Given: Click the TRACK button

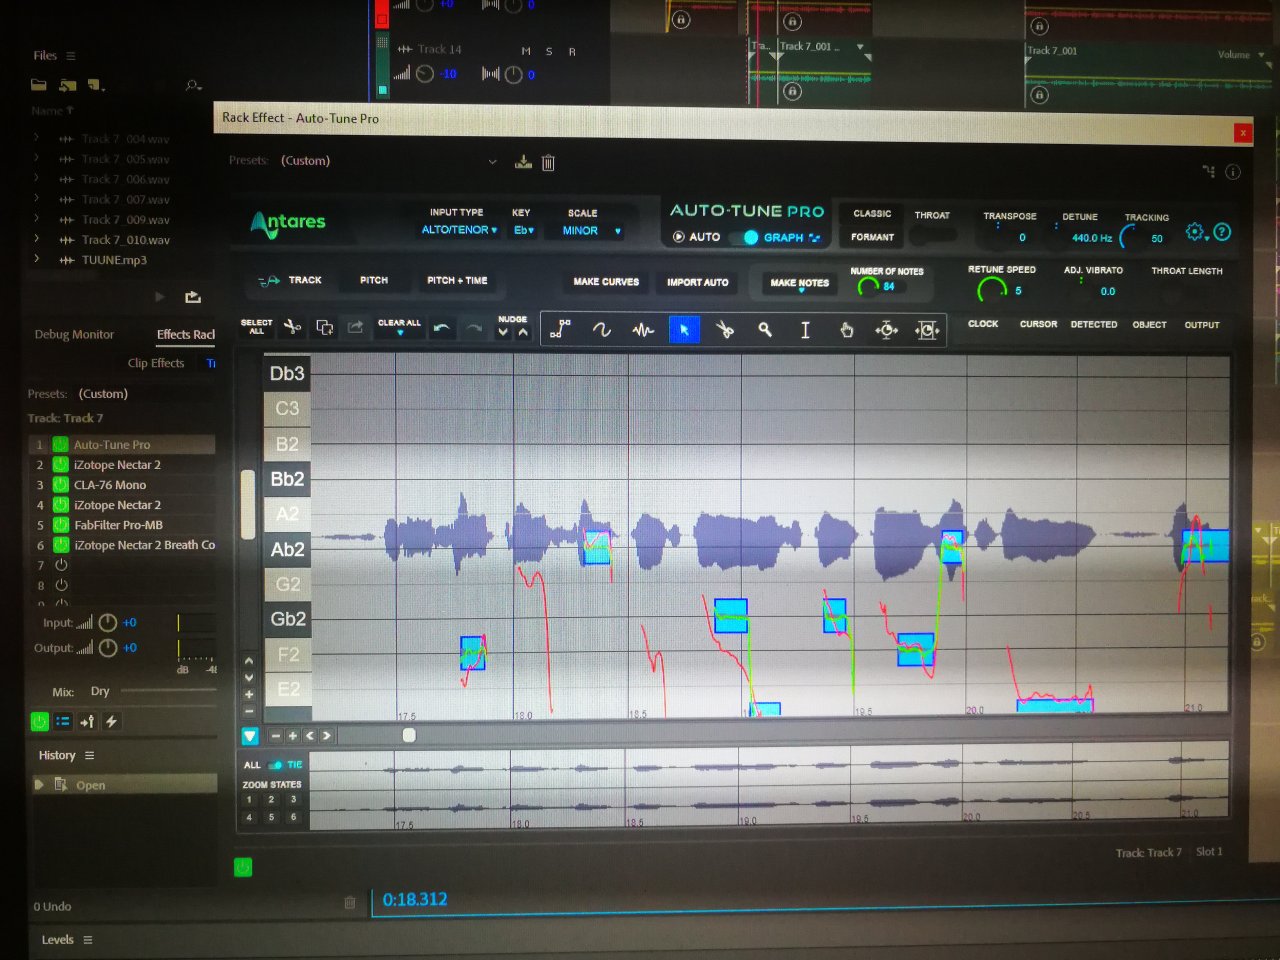Looking at the screenshot, I should (290, 281).
